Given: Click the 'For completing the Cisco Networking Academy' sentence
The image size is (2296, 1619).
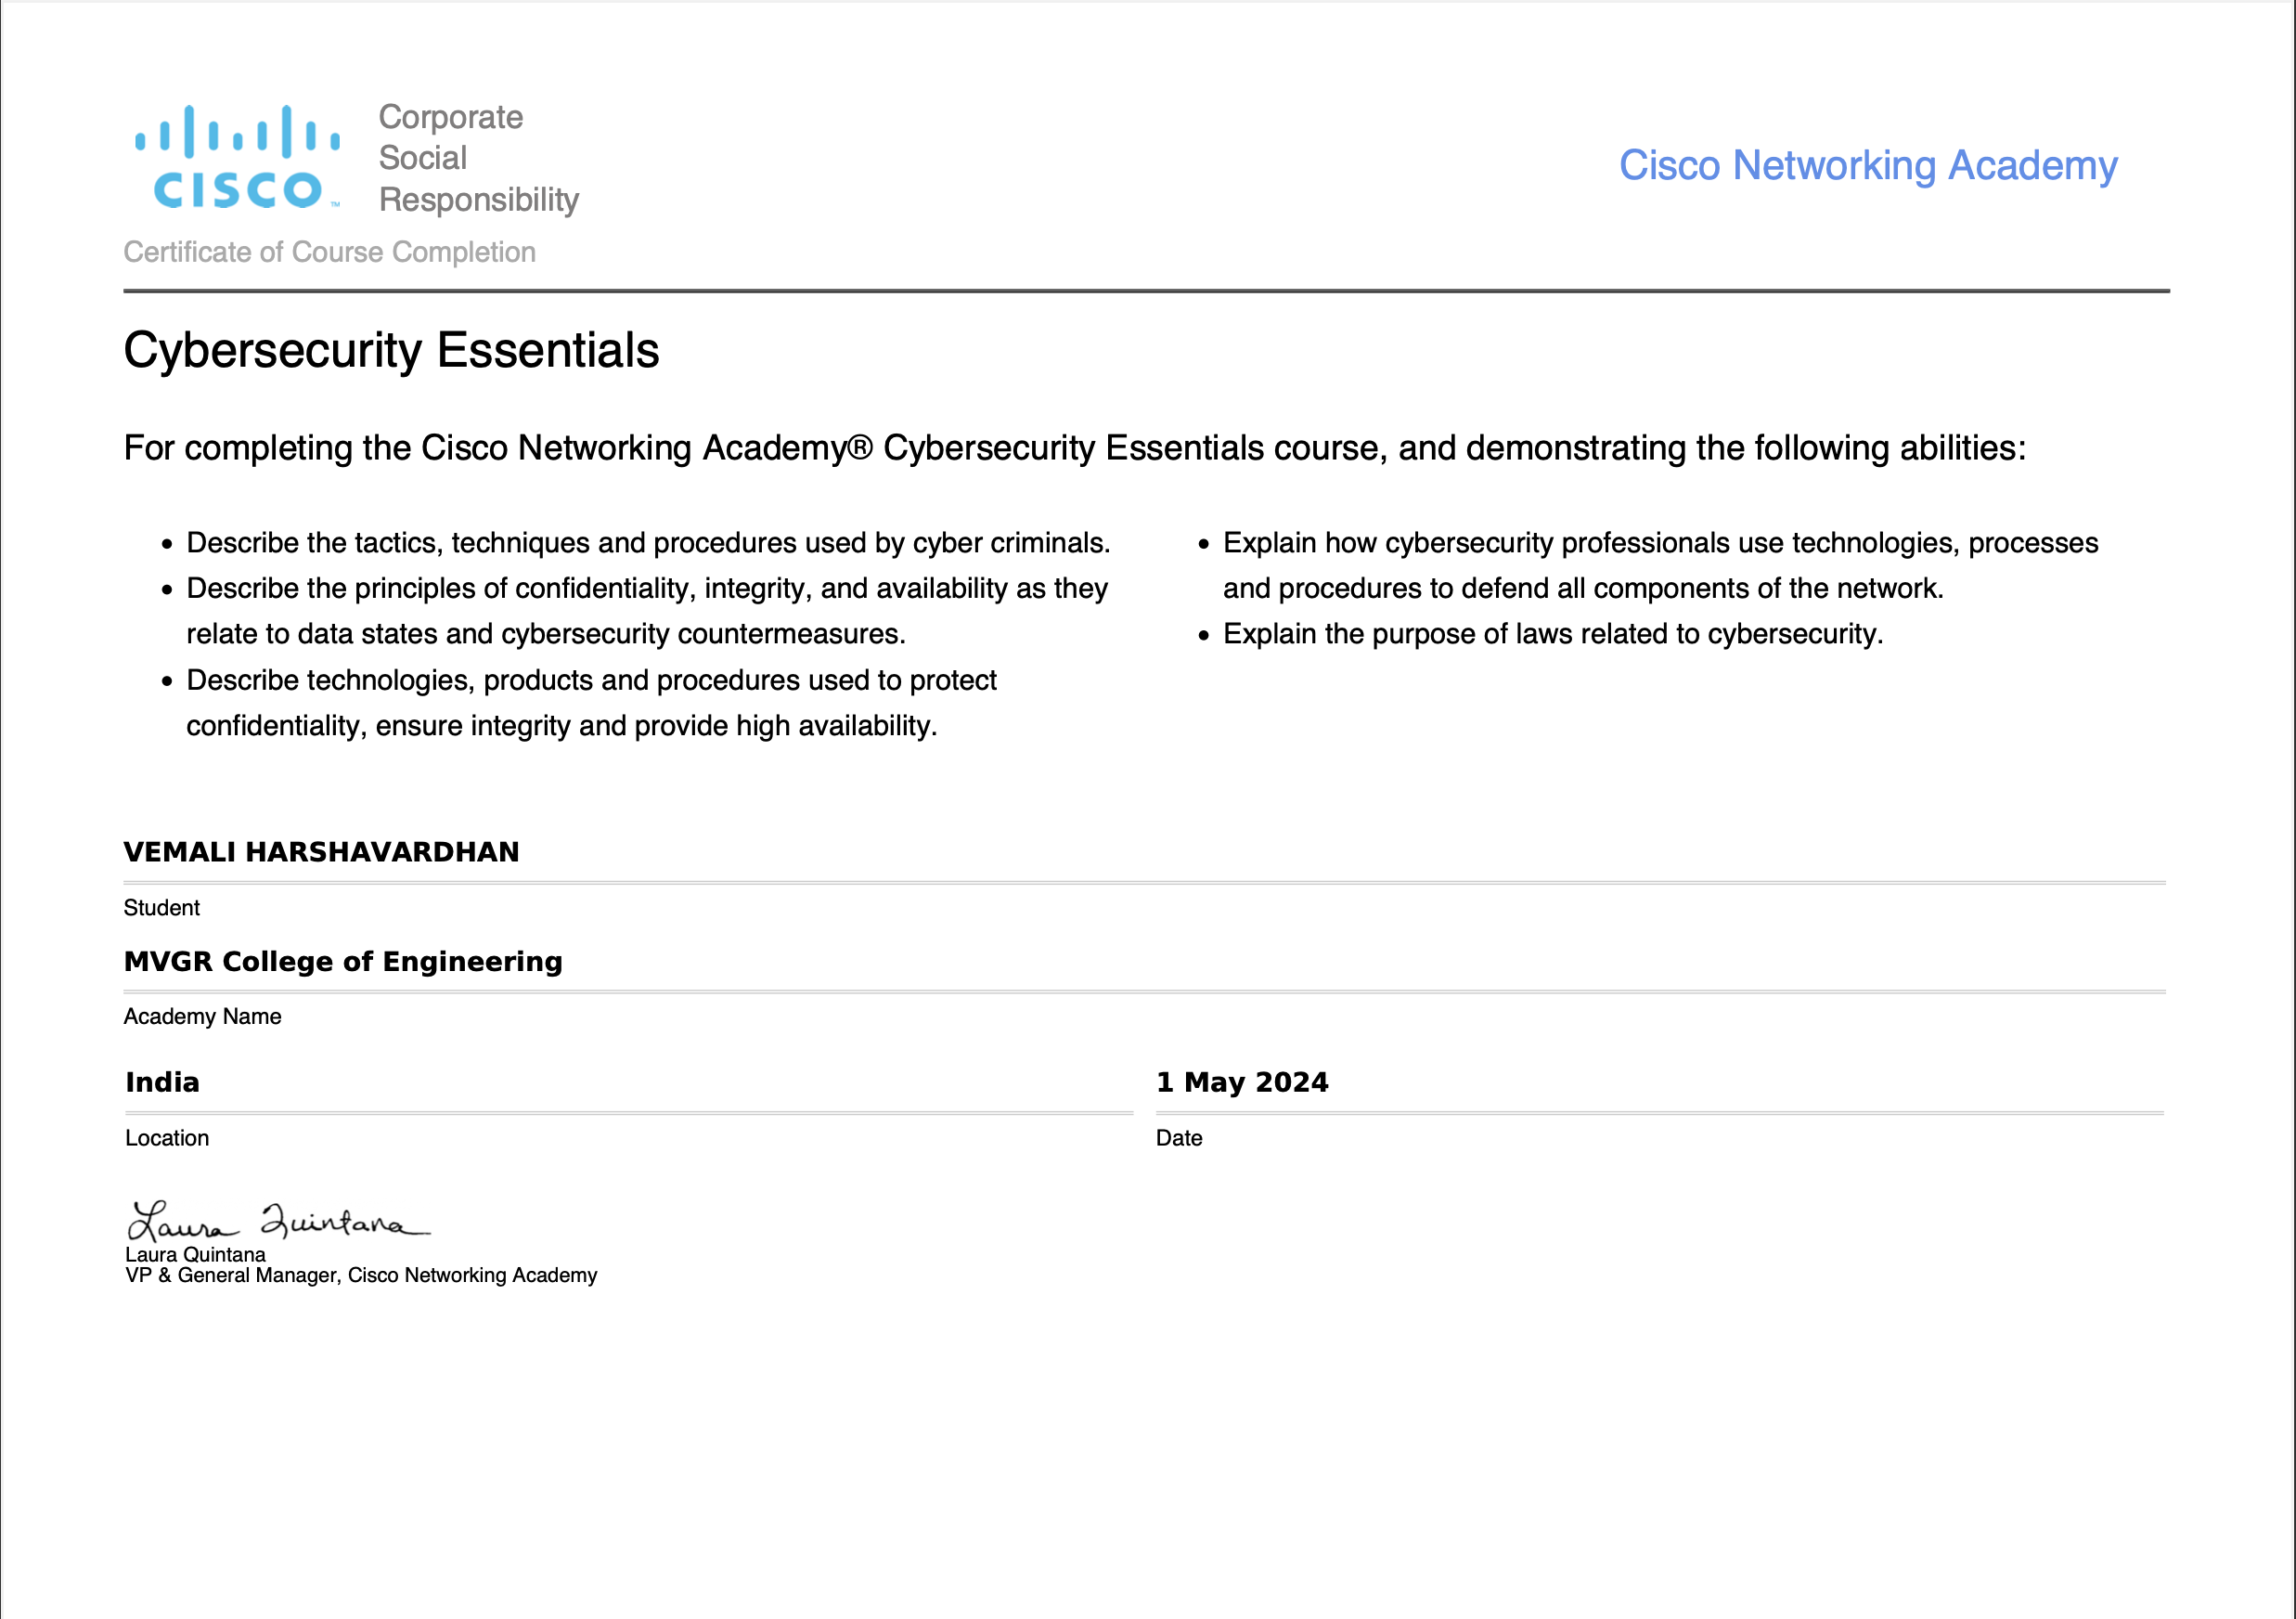Looking at the screenshot, I should point(1074,448).
